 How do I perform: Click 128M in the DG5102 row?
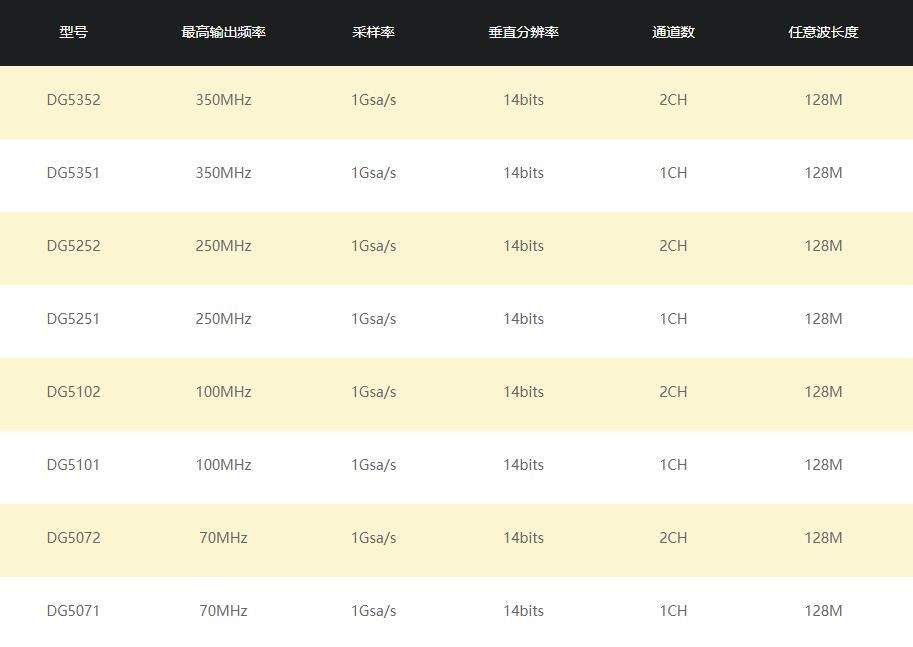(x=823, y=391)
